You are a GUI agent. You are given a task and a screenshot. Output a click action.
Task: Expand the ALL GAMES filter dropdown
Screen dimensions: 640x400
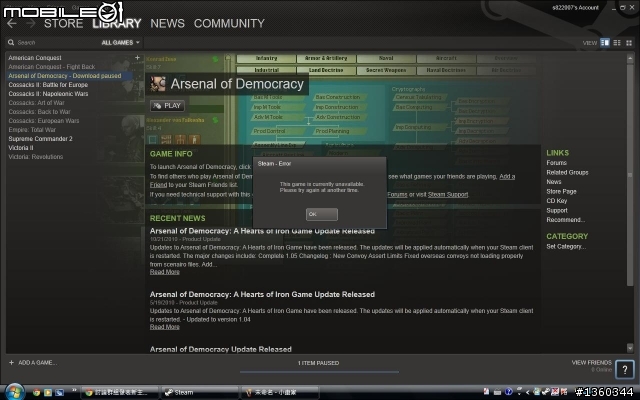(x=120, y=42)
